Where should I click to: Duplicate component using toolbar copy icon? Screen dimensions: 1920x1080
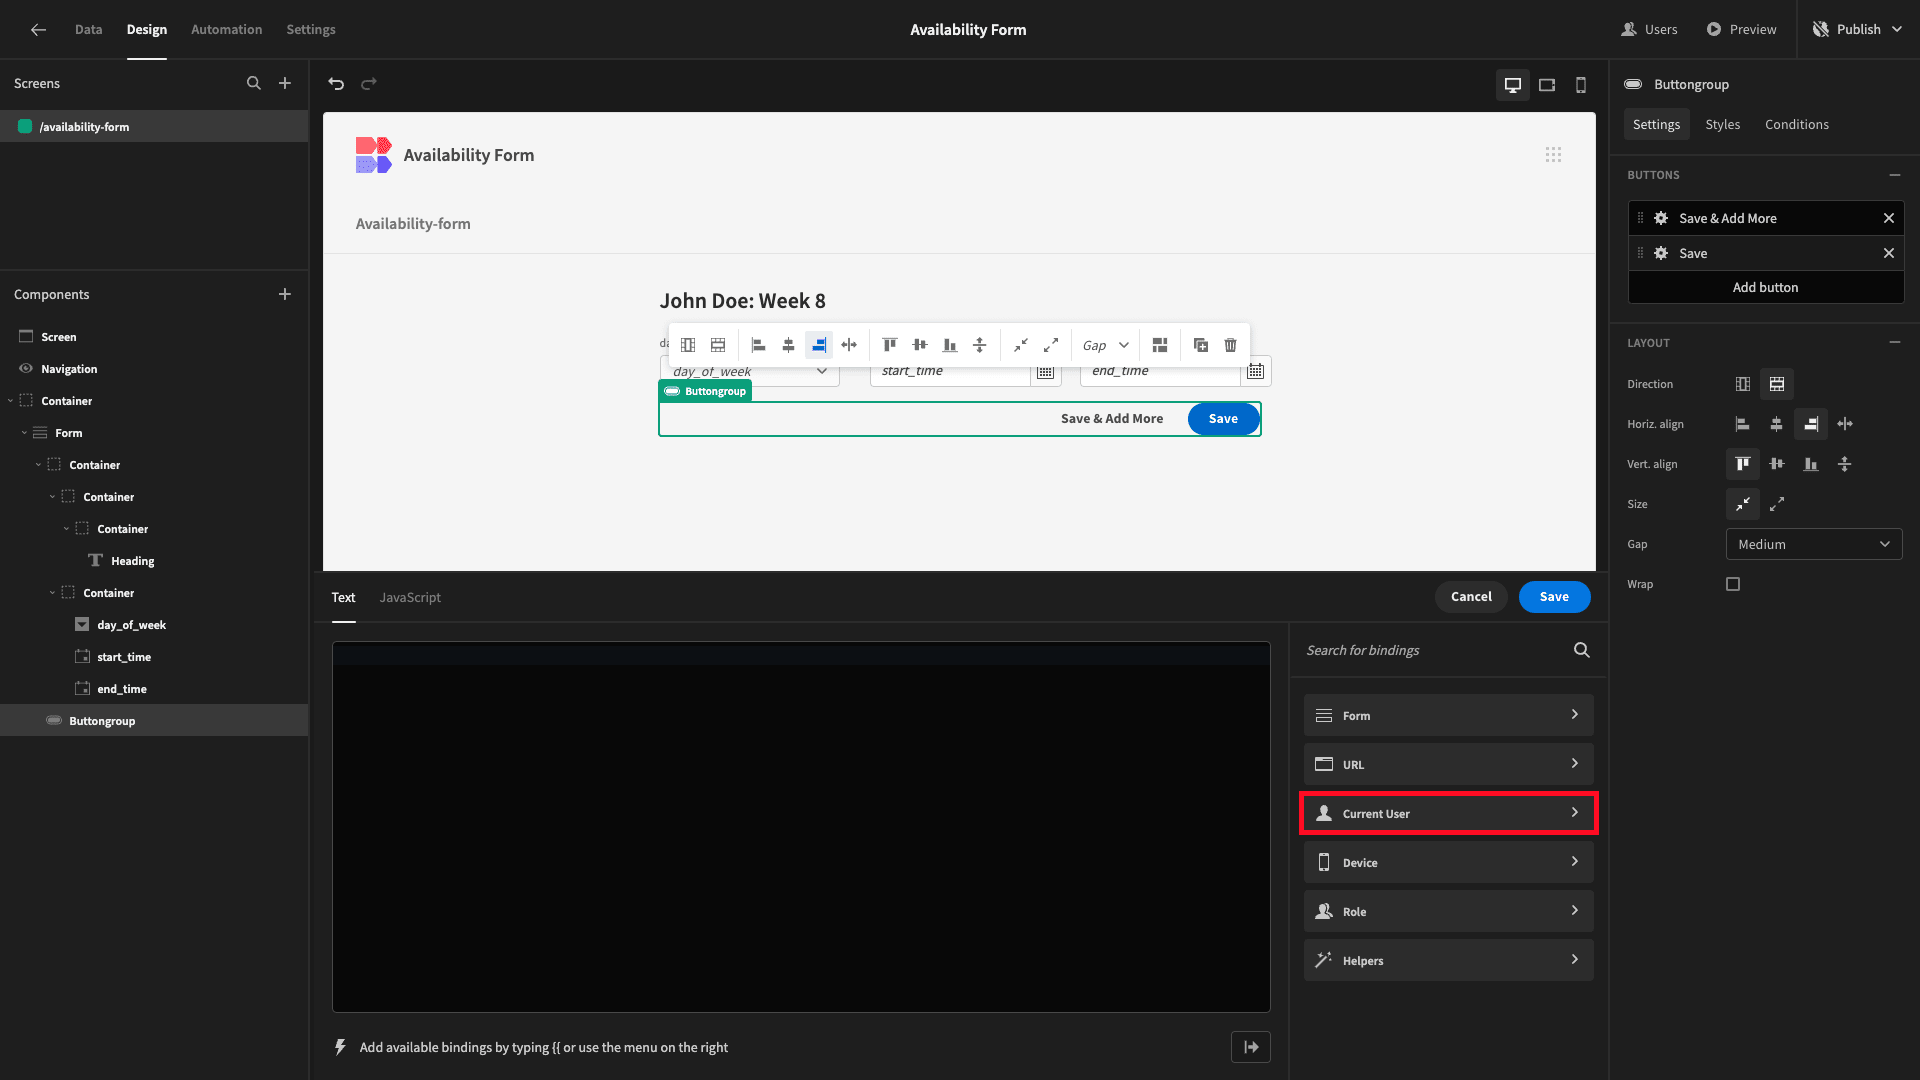[x=1201, y=345]
